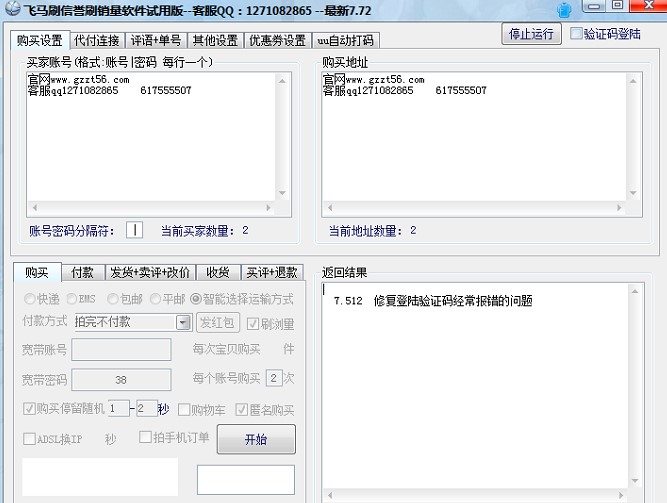
Task: Click the blue shirt skin icon
Action: point(564,10)
